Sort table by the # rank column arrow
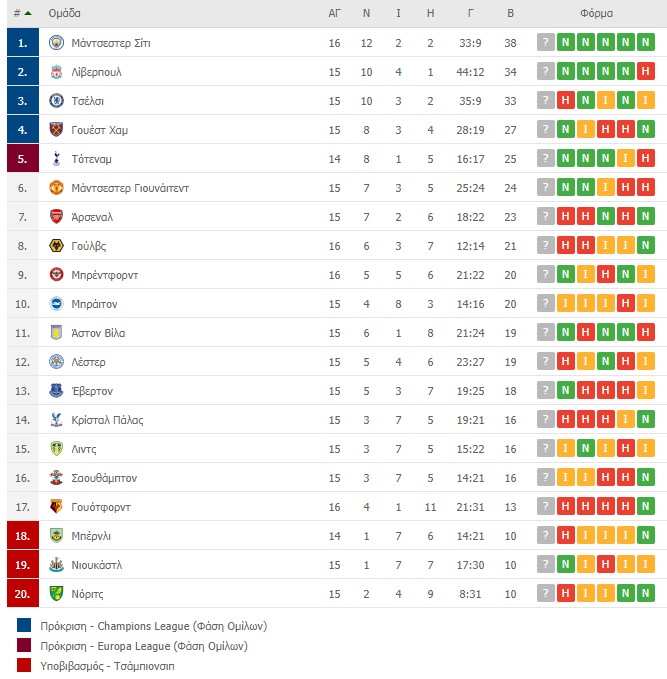Viewport: 667px width, 679px height. (28, 13)
